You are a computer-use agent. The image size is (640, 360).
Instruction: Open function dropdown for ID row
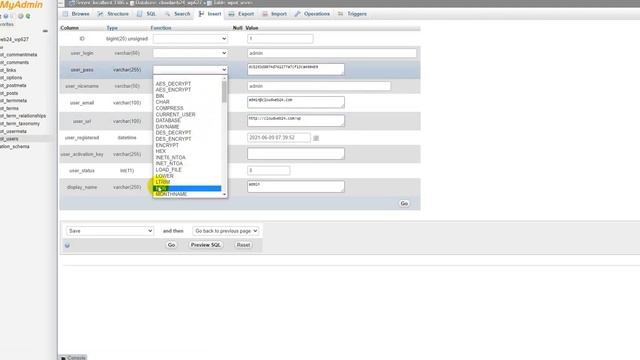tap(190, 39)
